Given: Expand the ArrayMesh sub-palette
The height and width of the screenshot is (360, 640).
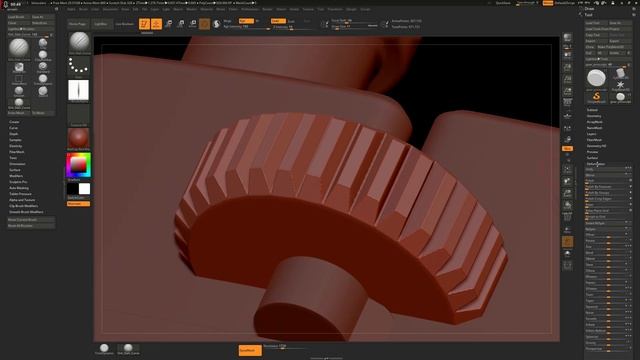Looking at the screenshot, I should (x=594, y=122).
